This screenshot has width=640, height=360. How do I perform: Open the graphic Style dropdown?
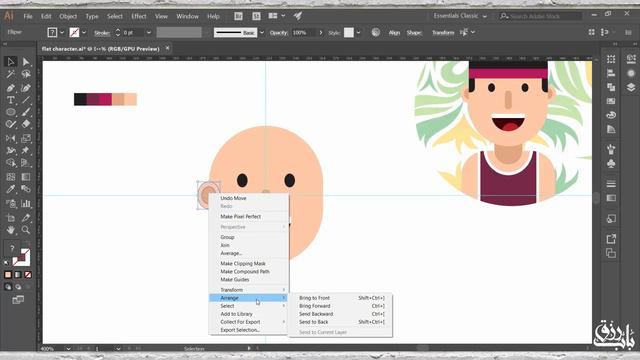358,32
